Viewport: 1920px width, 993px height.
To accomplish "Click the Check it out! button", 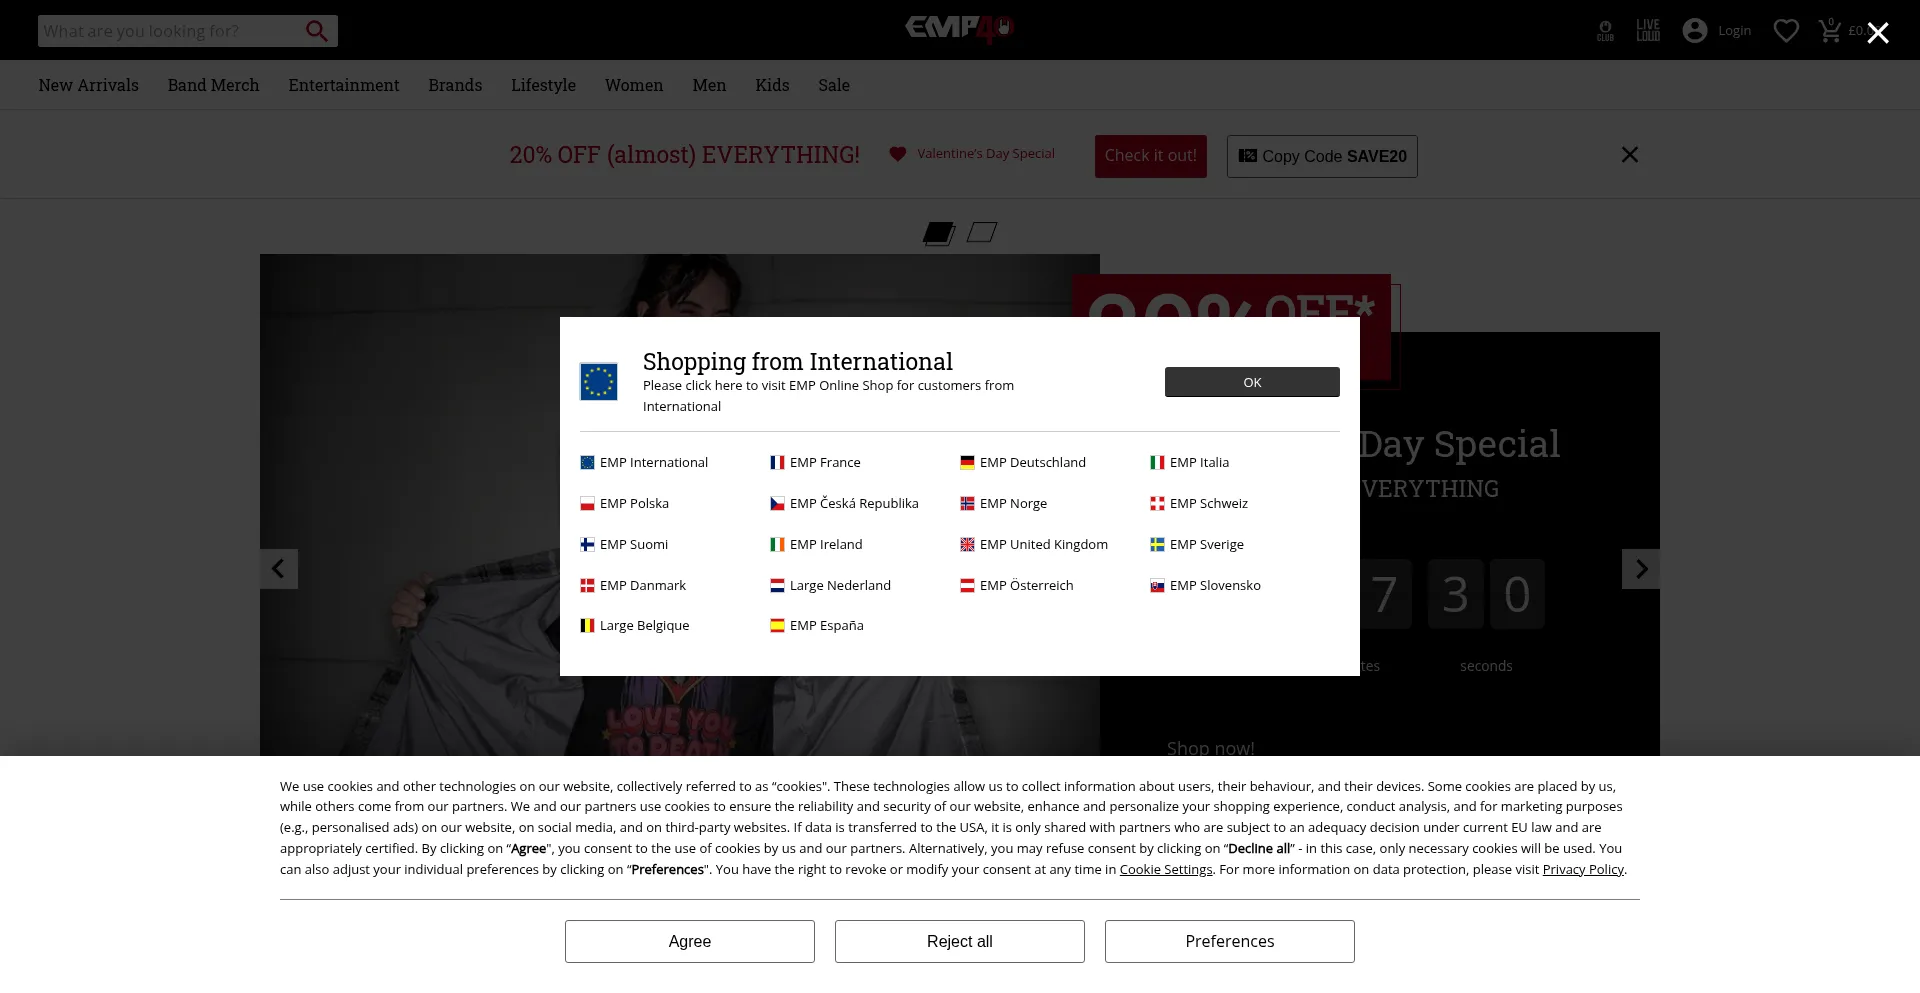I will click(x=1151, y=156).
